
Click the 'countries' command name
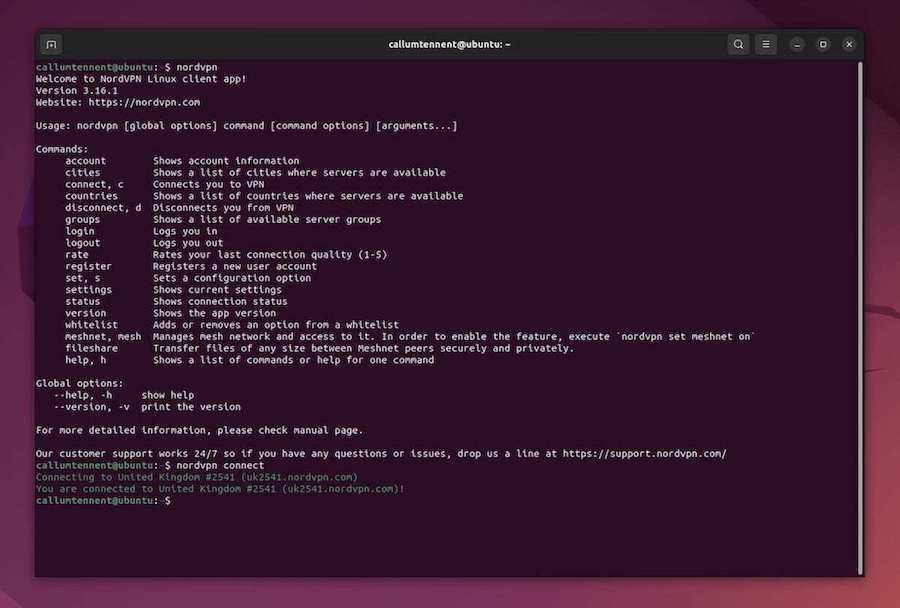coord(91,196)
